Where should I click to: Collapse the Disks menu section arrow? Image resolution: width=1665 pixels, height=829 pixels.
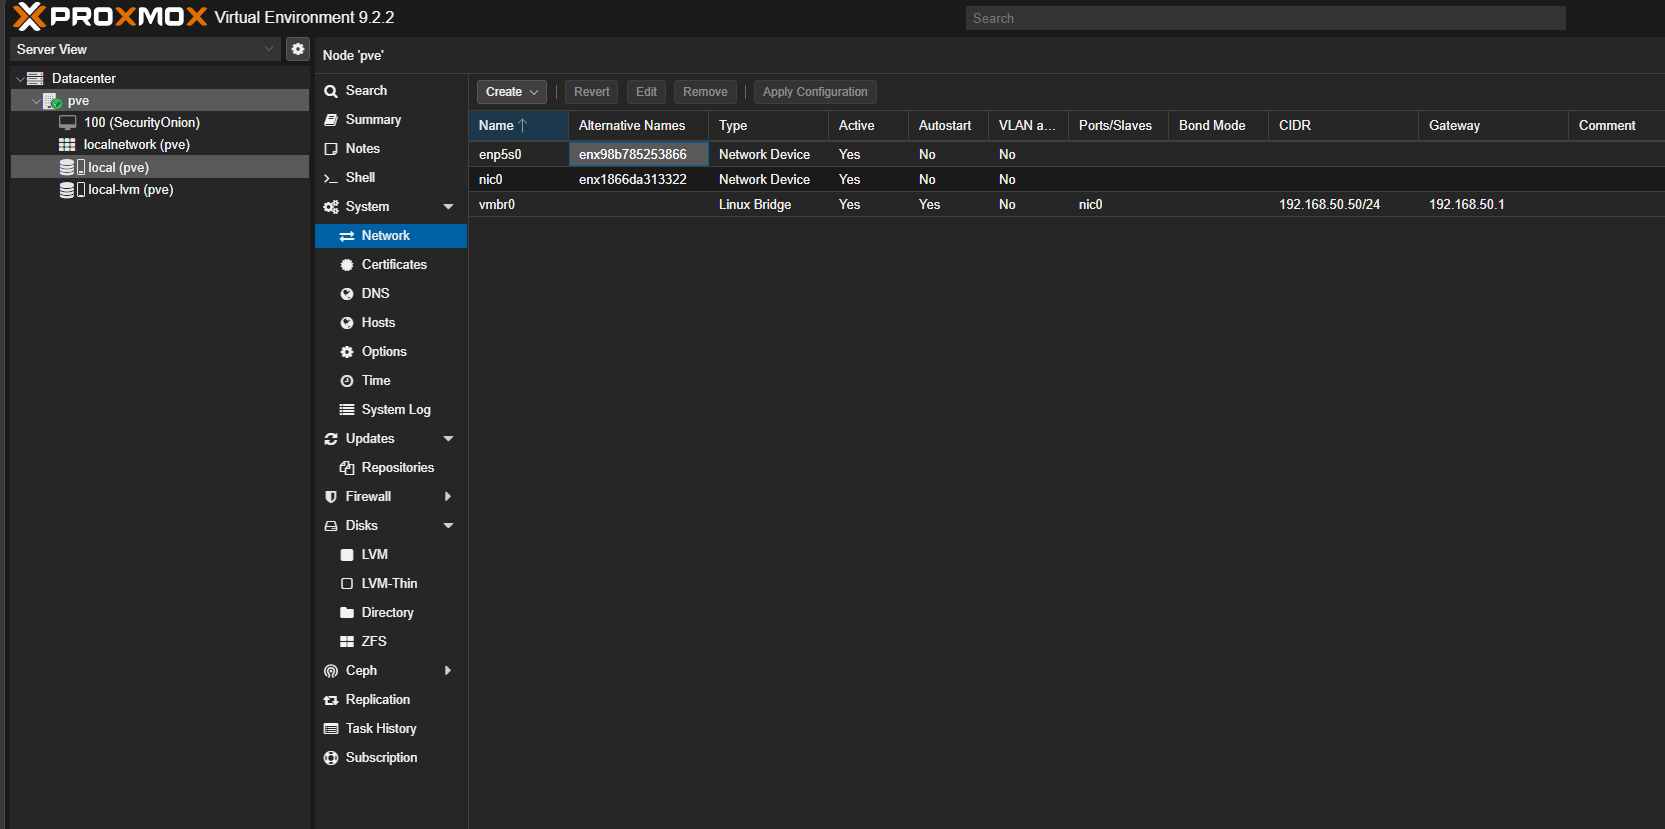click(x=448, y=526)
